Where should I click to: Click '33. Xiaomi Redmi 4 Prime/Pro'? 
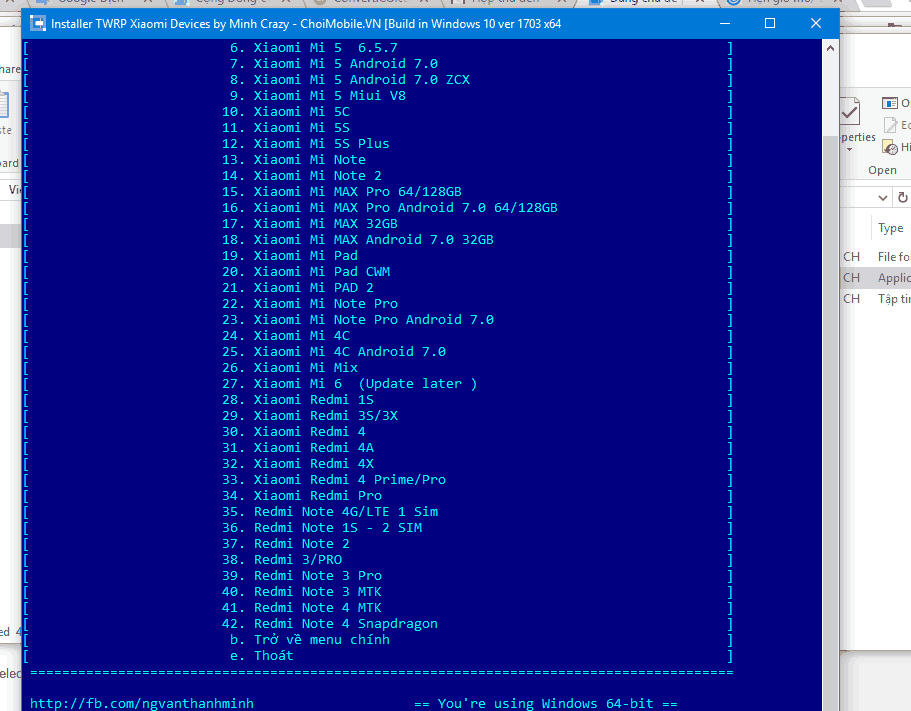[334, 480]
